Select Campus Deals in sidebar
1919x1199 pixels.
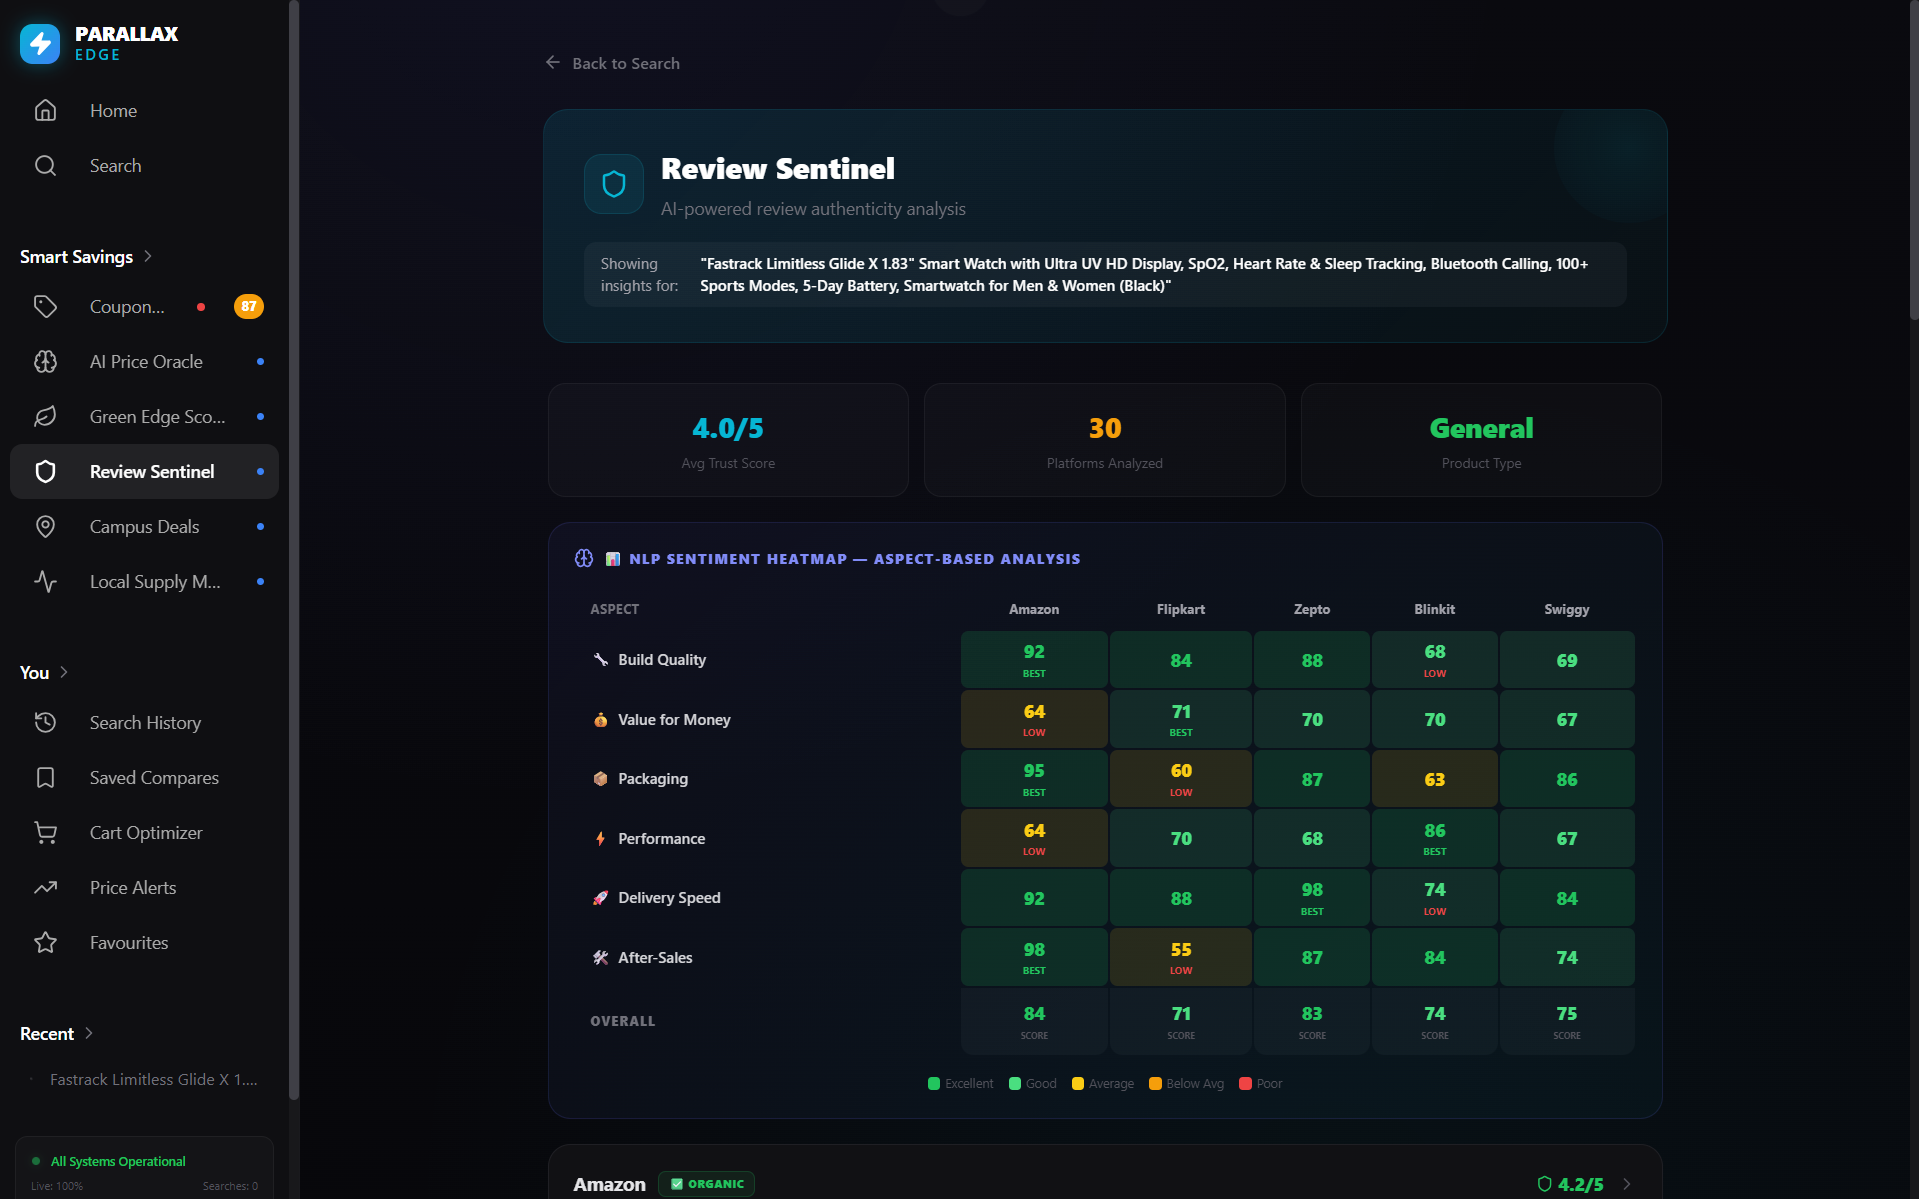144,526
